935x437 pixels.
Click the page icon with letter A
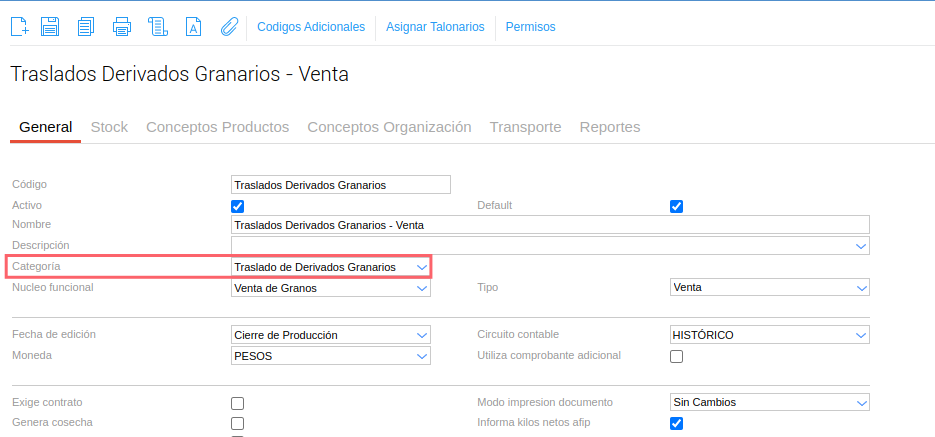coord(194,27)
